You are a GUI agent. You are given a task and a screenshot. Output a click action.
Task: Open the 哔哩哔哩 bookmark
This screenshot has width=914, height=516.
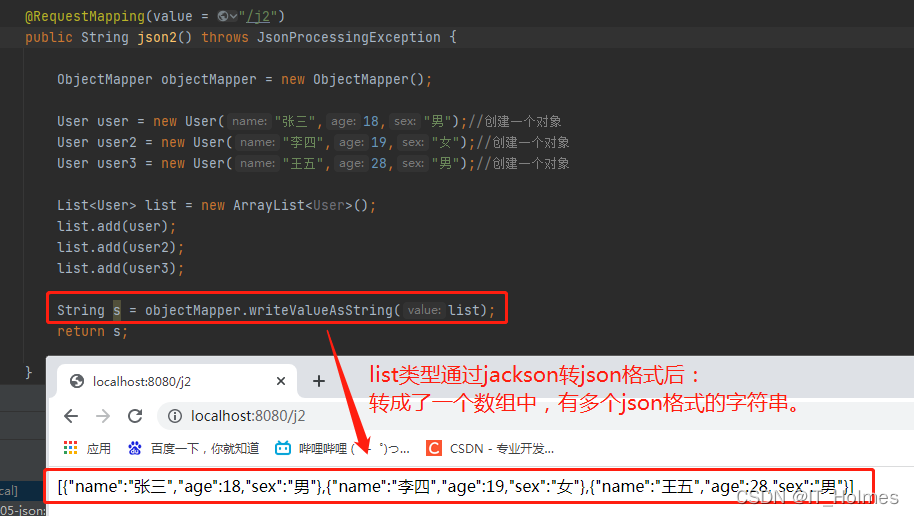coord(343,448)
